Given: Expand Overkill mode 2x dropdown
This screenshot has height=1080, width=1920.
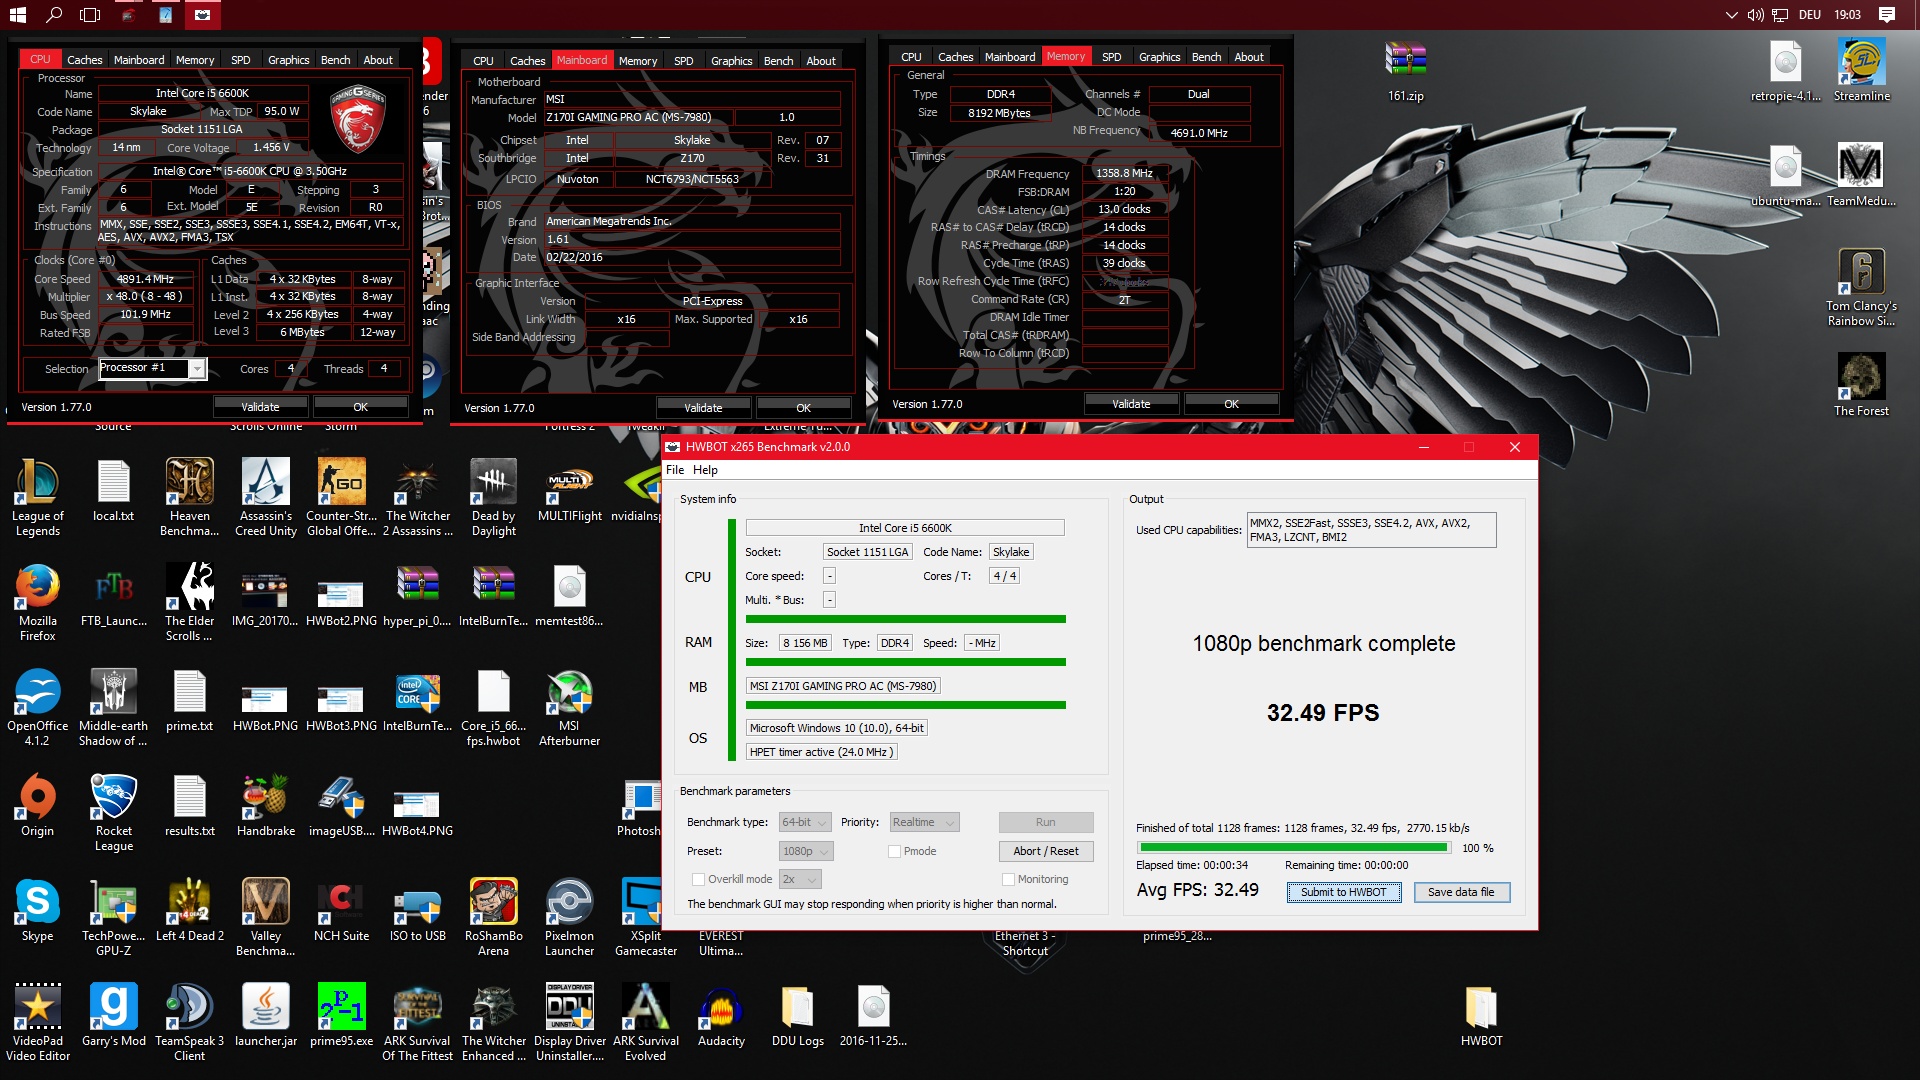Looking at the screenshot, I should point(799,879).
